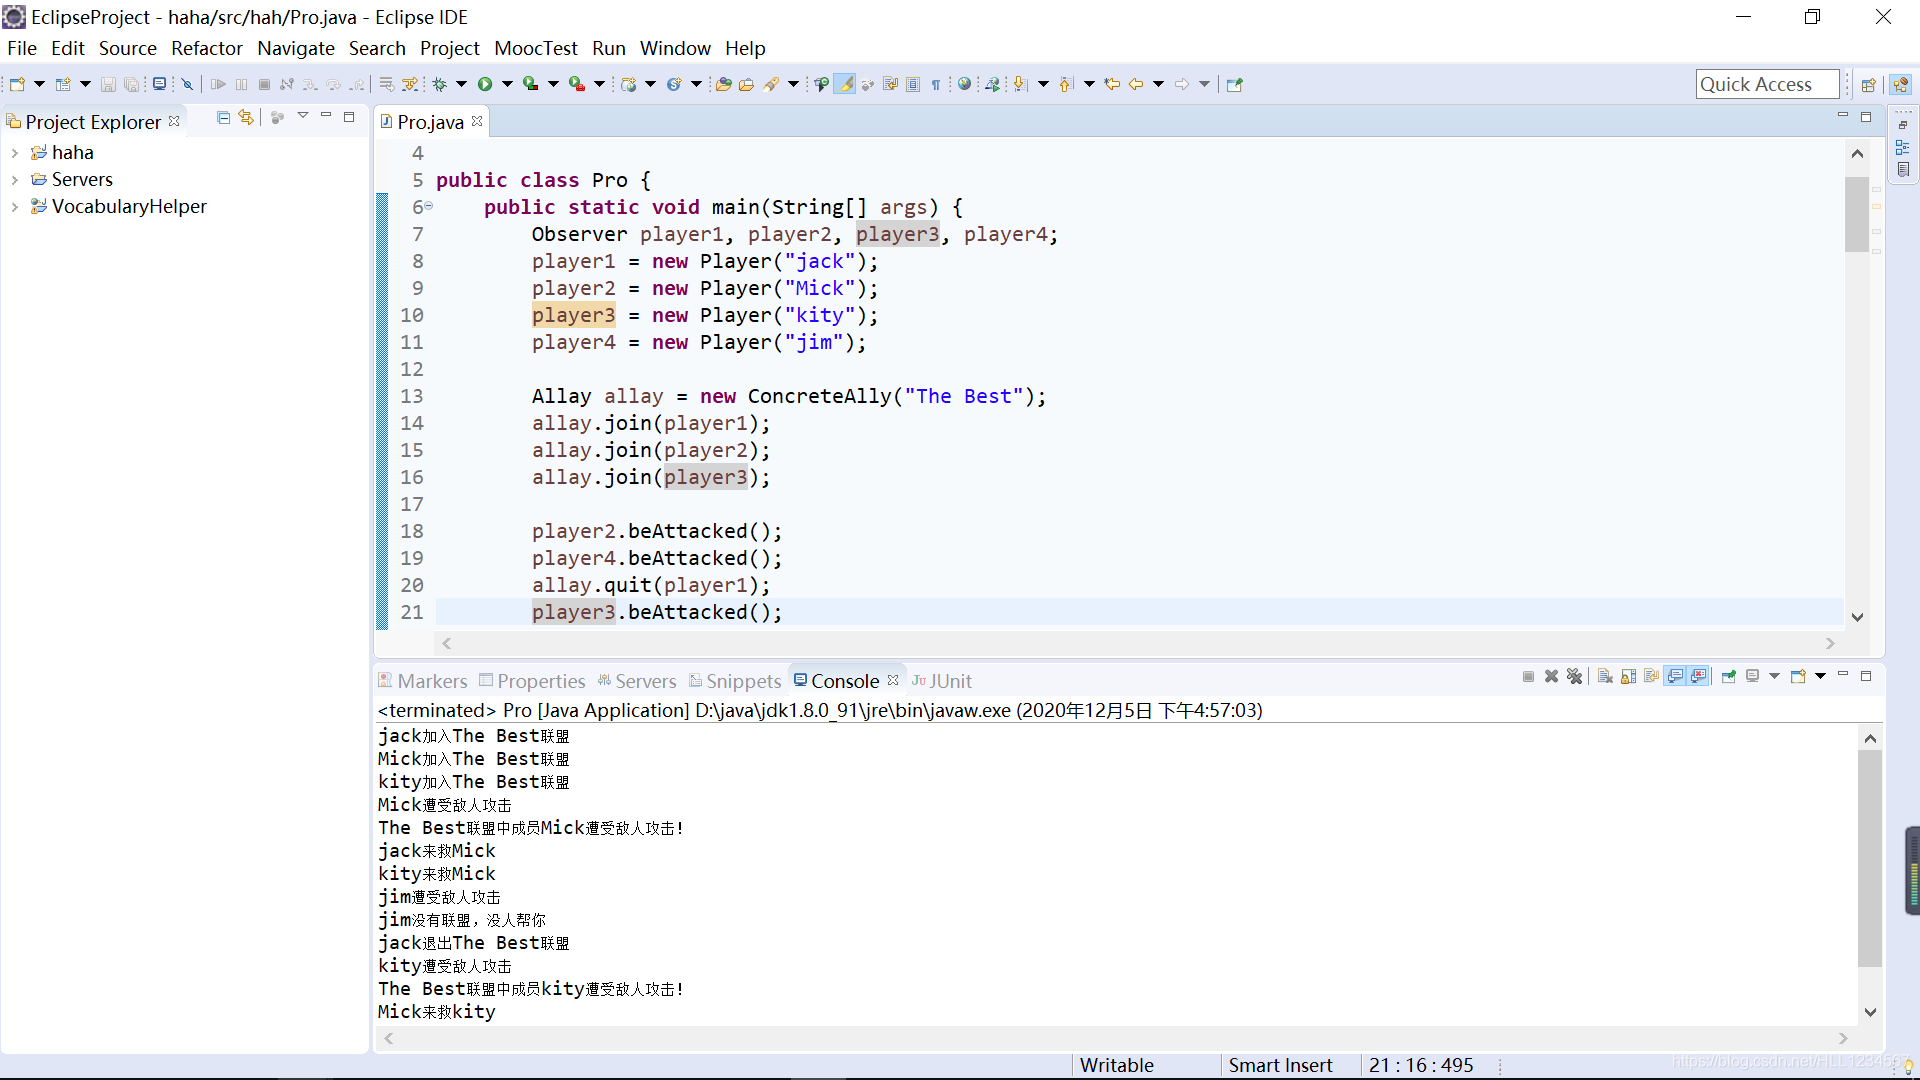Toggle Scroll Lock in Console

(x=1628, y=677)
